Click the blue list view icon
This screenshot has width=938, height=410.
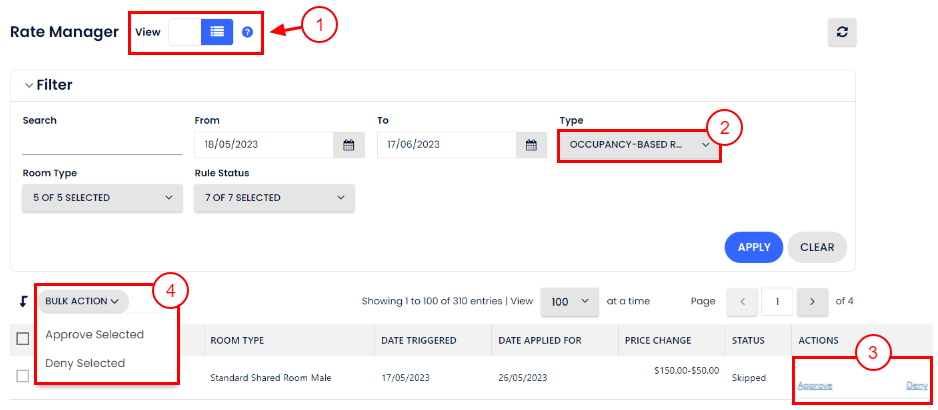click(217, 32)
